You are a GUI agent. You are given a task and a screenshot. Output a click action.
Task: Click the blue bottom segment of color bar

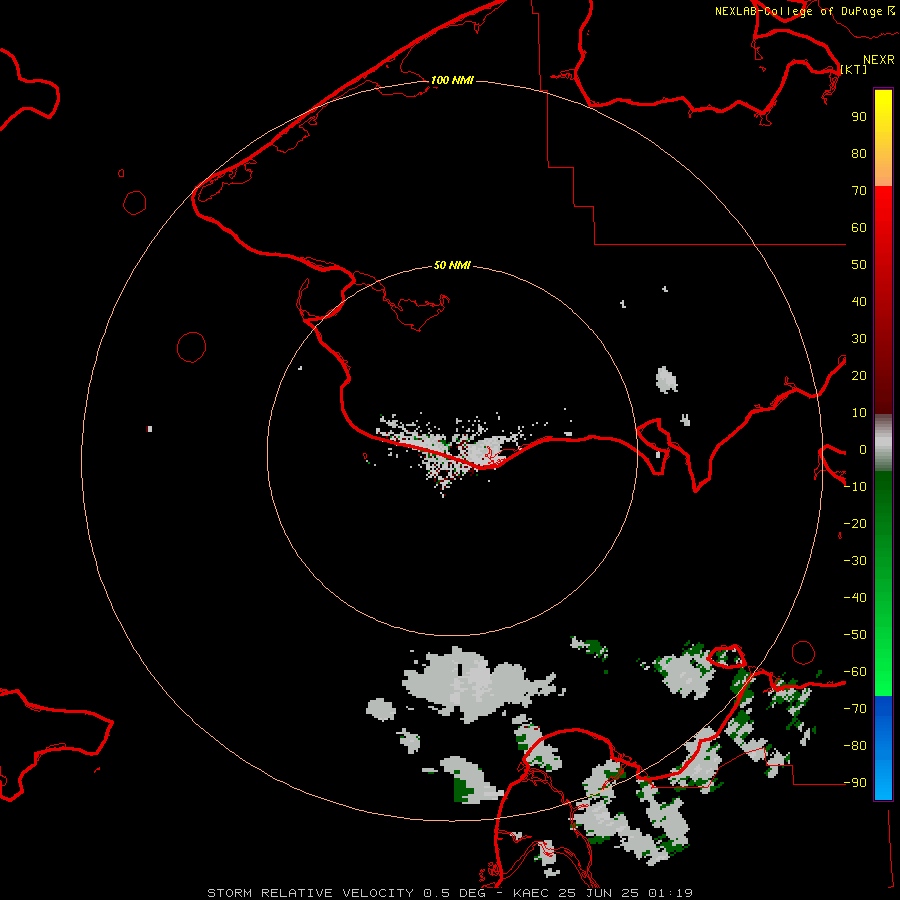coord(883,748)
